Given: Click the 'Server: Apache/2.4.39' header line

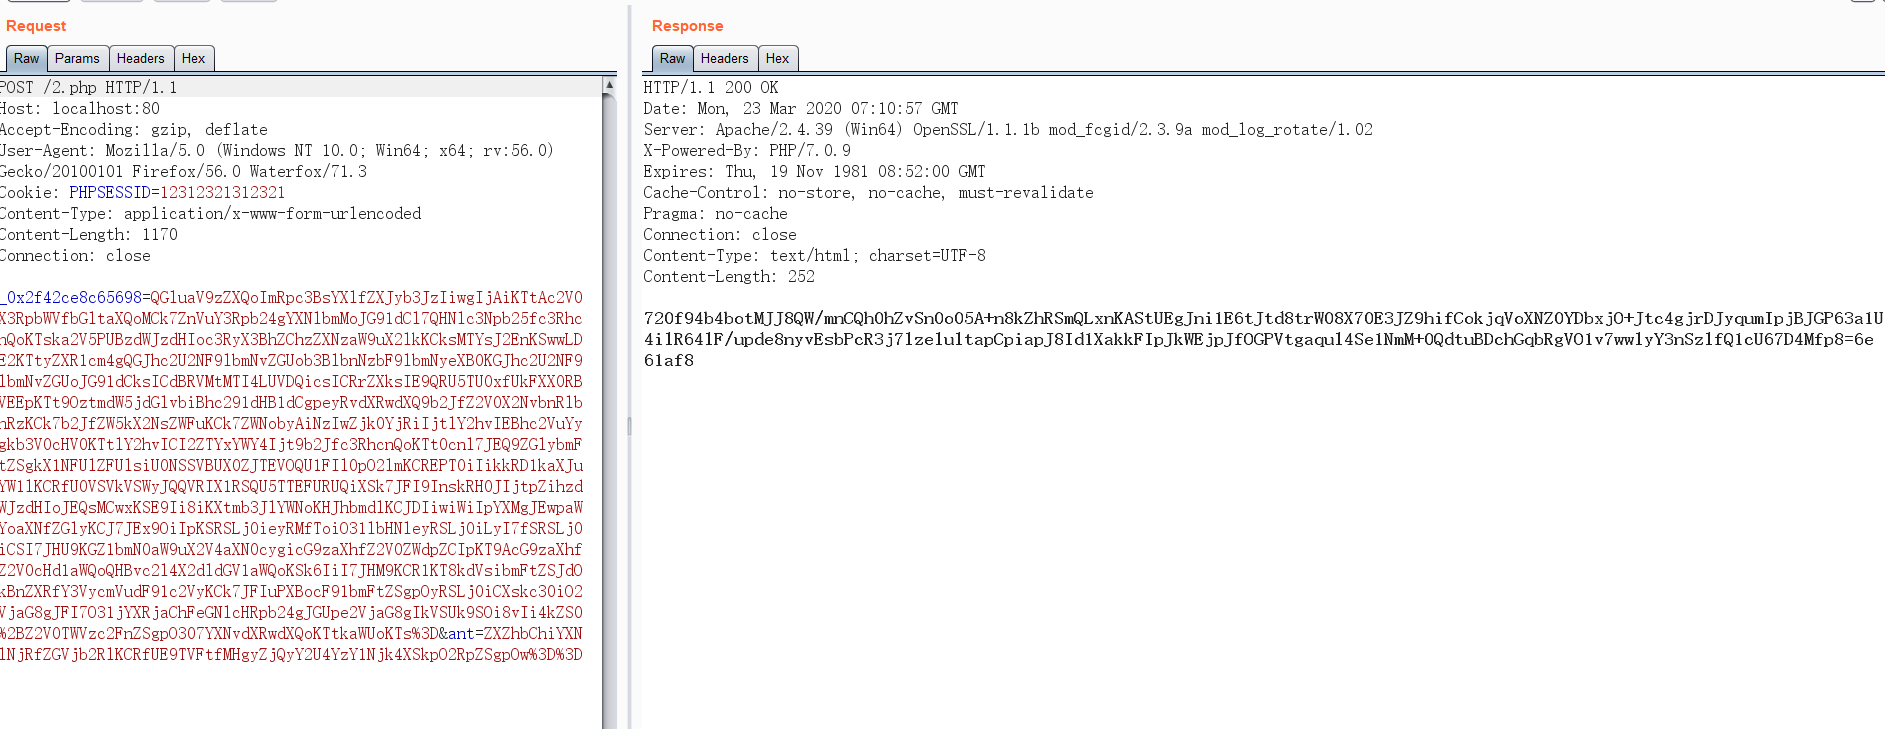Looking at the screenshot, I should [1008, 130].
